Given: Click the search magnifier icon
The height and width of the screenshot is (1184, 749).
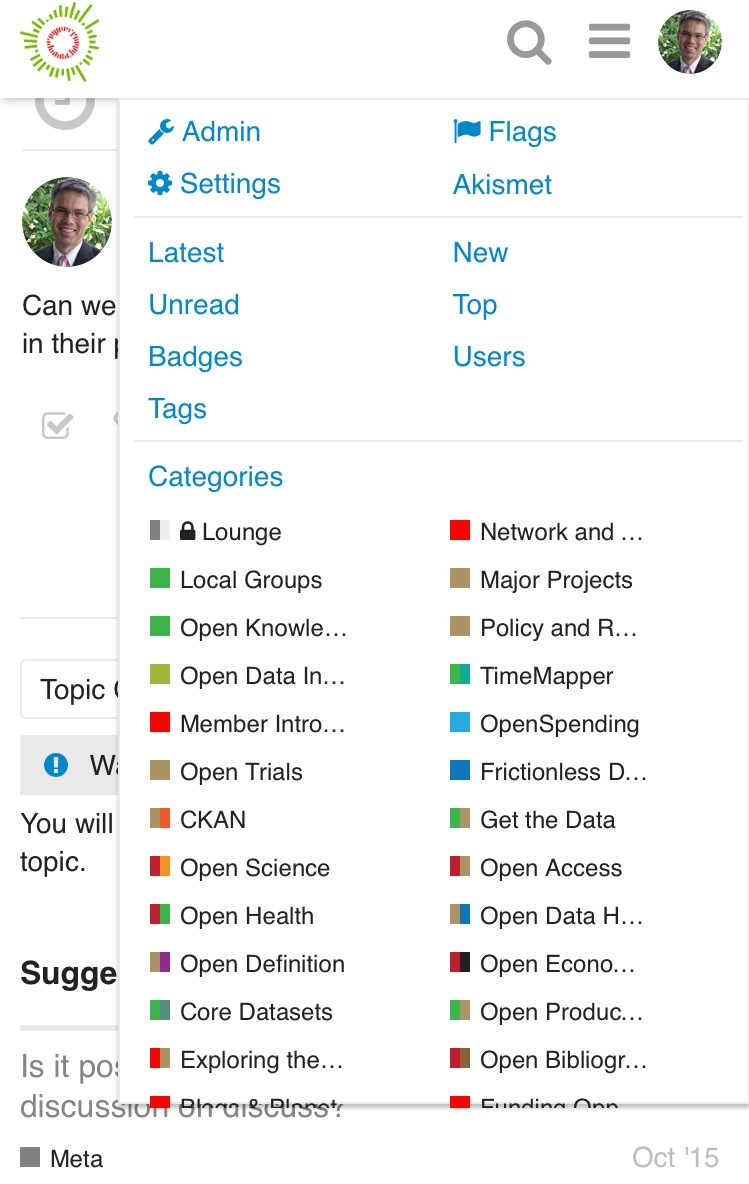Looking at the screenshot, I should (529, 42).
